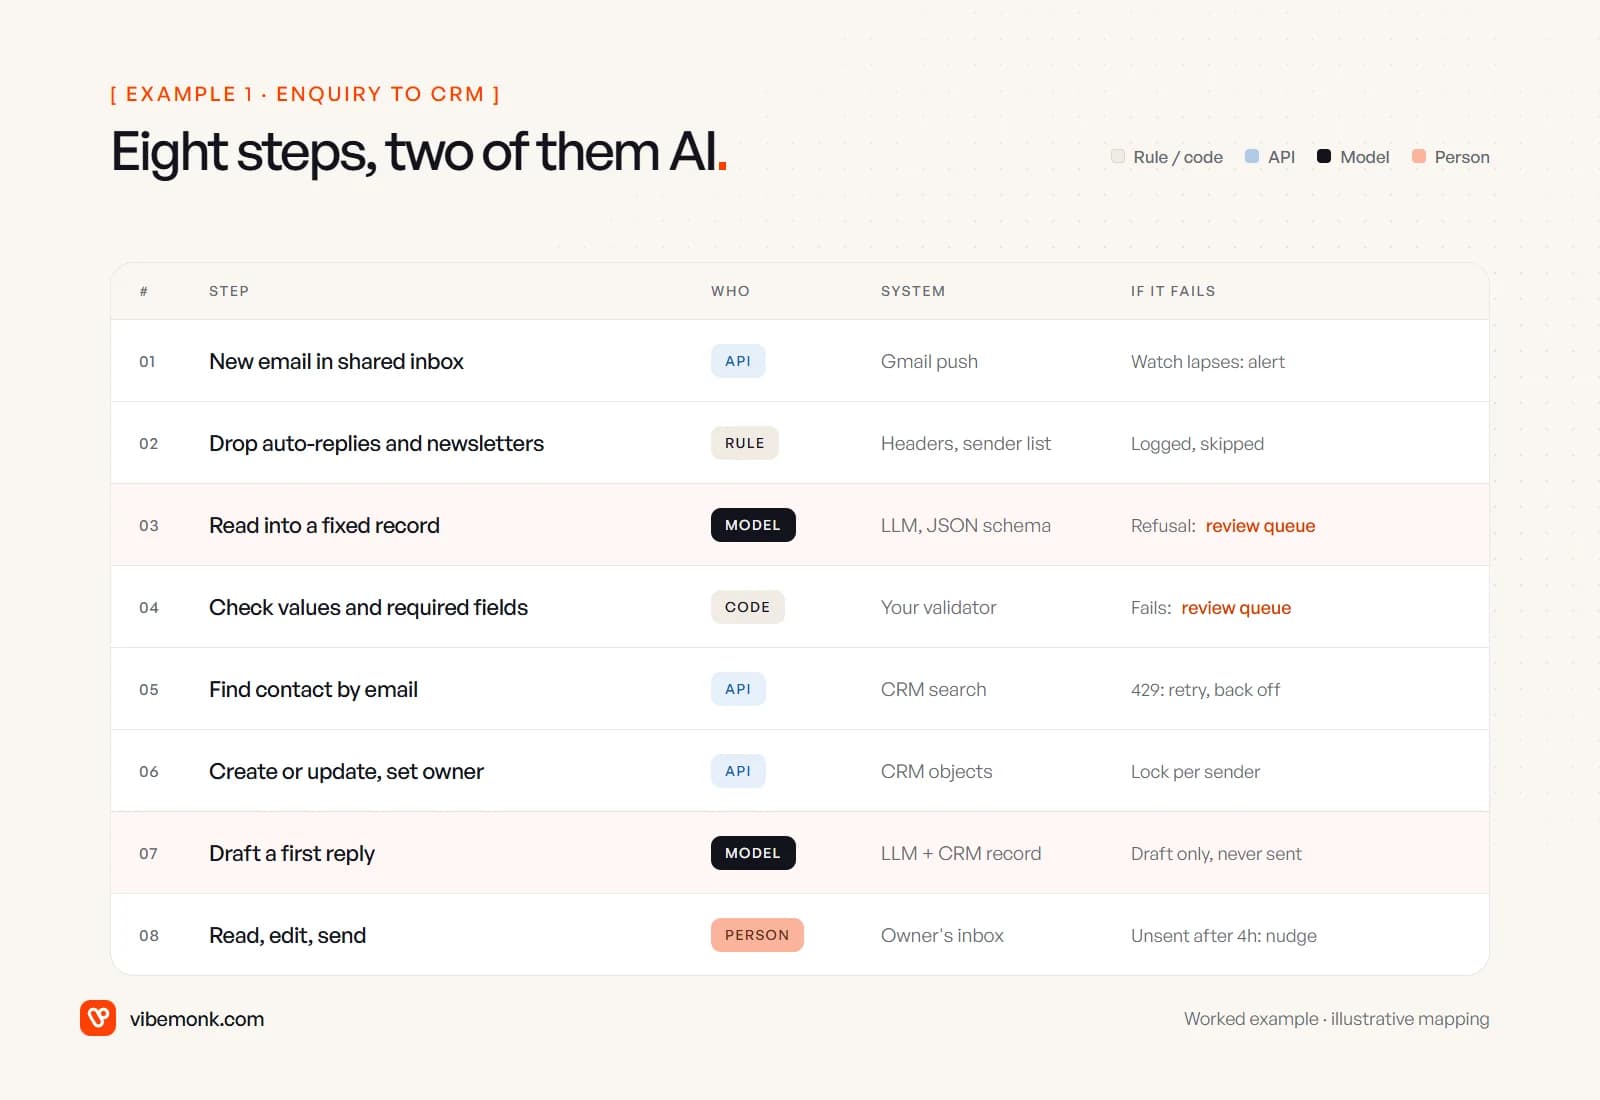This screenshot has height=1100, width=1600.
Task: Click the 'LLM, JSON schema' cell
Action: pyautogui.click(x=966, y=526)
